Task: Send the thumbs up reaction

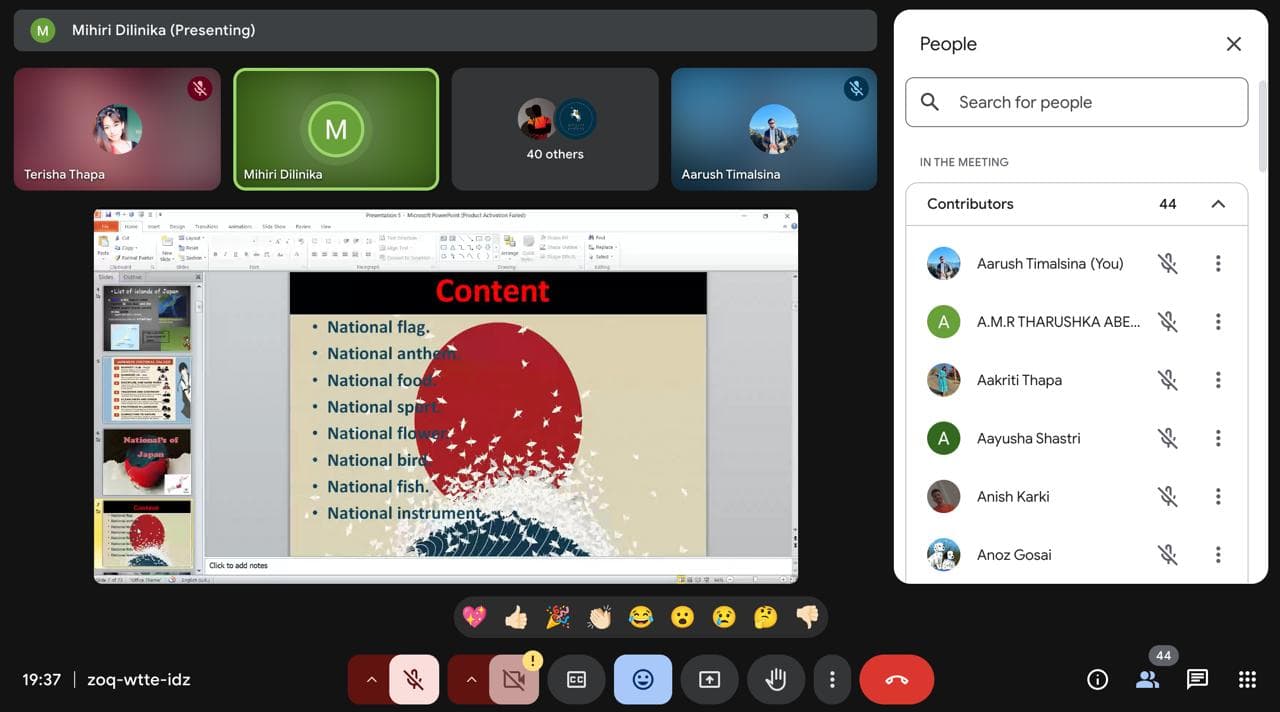Action: click(x=516, y=617)
